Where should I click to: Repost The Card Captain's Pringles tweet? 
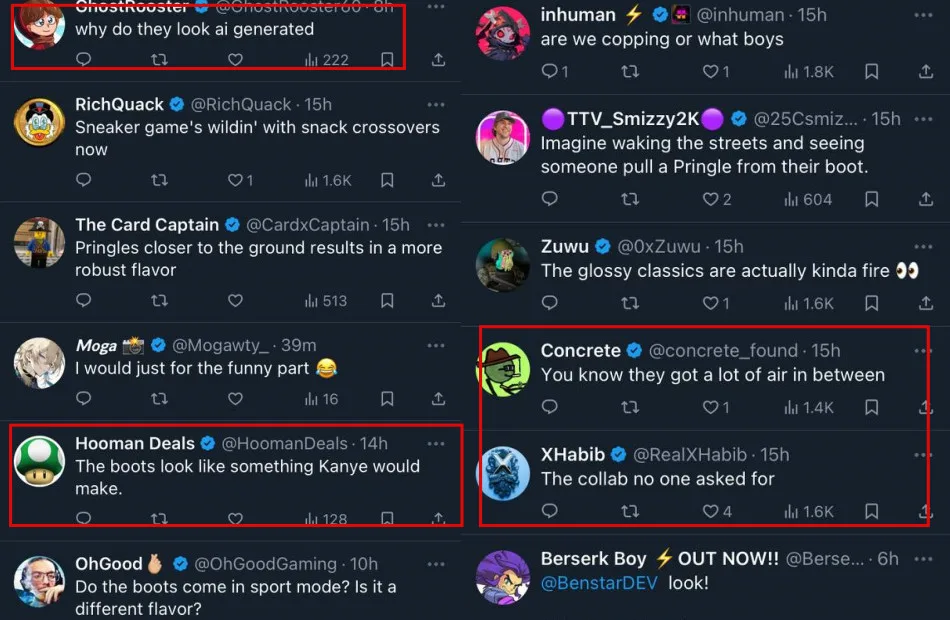[159, 301]
